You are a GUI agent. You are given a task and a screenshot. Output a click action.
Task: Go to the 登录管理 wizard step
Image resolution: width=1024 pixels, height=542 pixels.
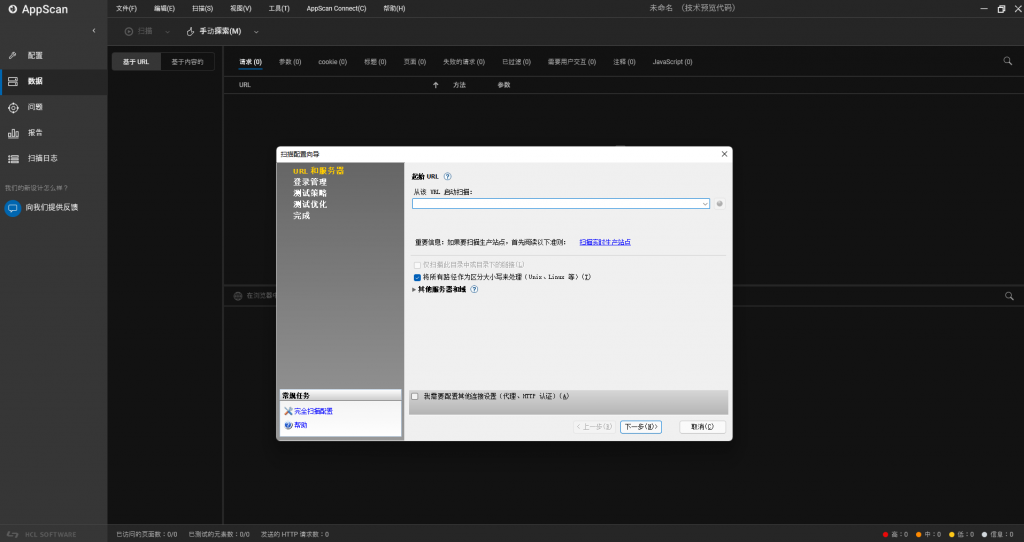310,182
